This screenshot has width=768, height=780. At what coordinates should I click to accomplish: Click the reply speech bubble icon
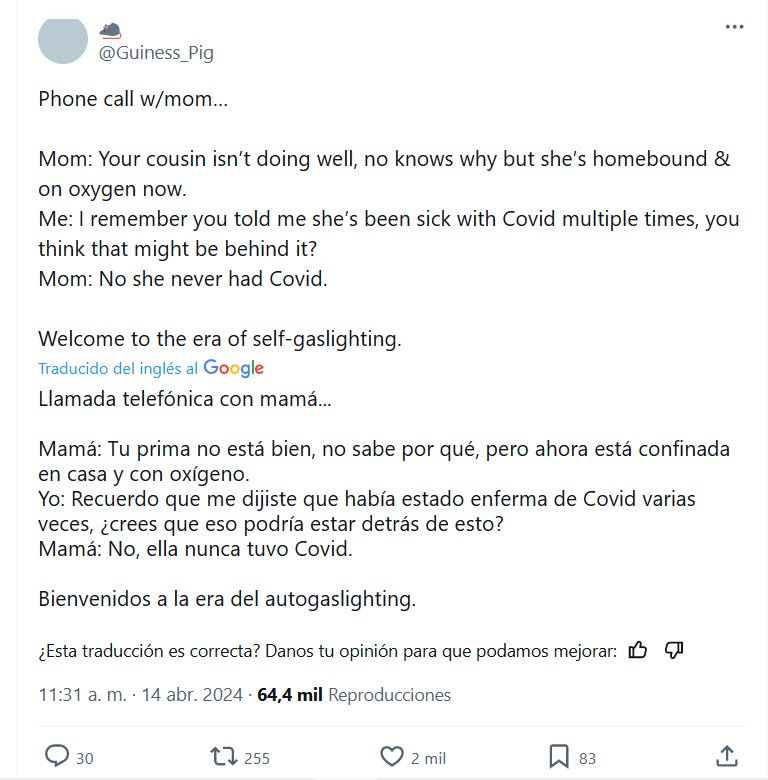57,756
